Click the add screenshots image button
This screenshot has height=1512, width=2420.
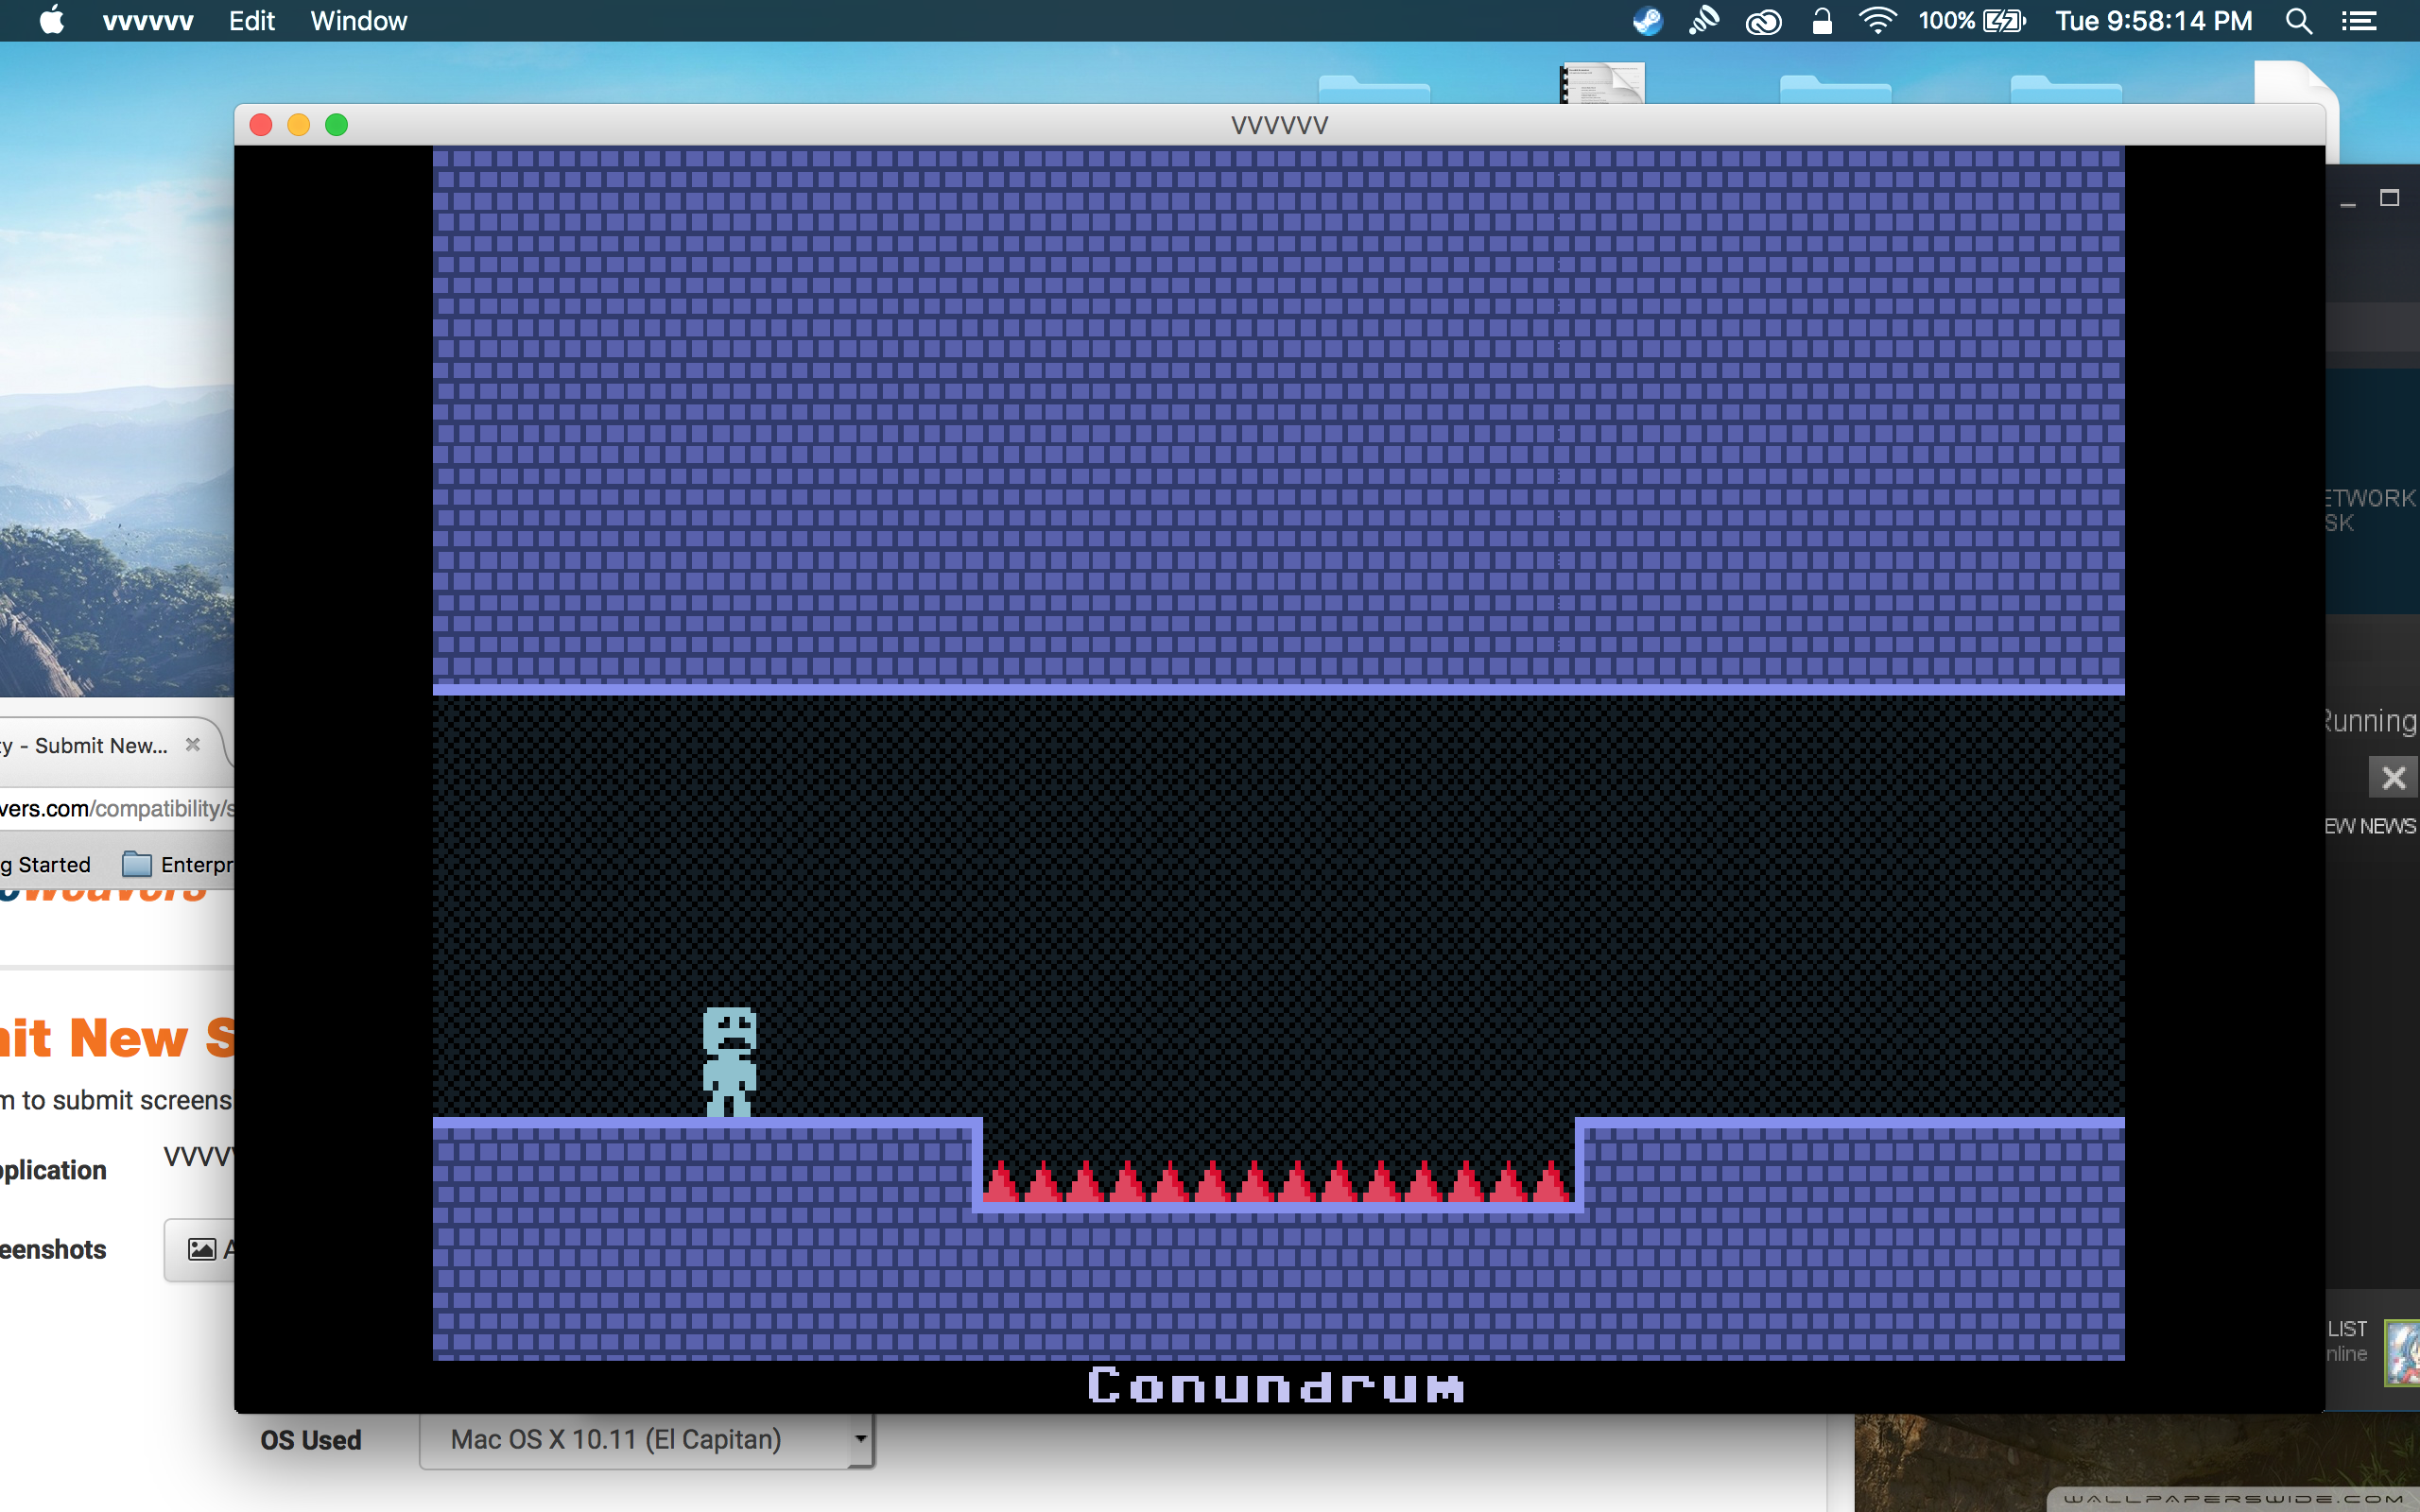click(x=200, y=1249)
